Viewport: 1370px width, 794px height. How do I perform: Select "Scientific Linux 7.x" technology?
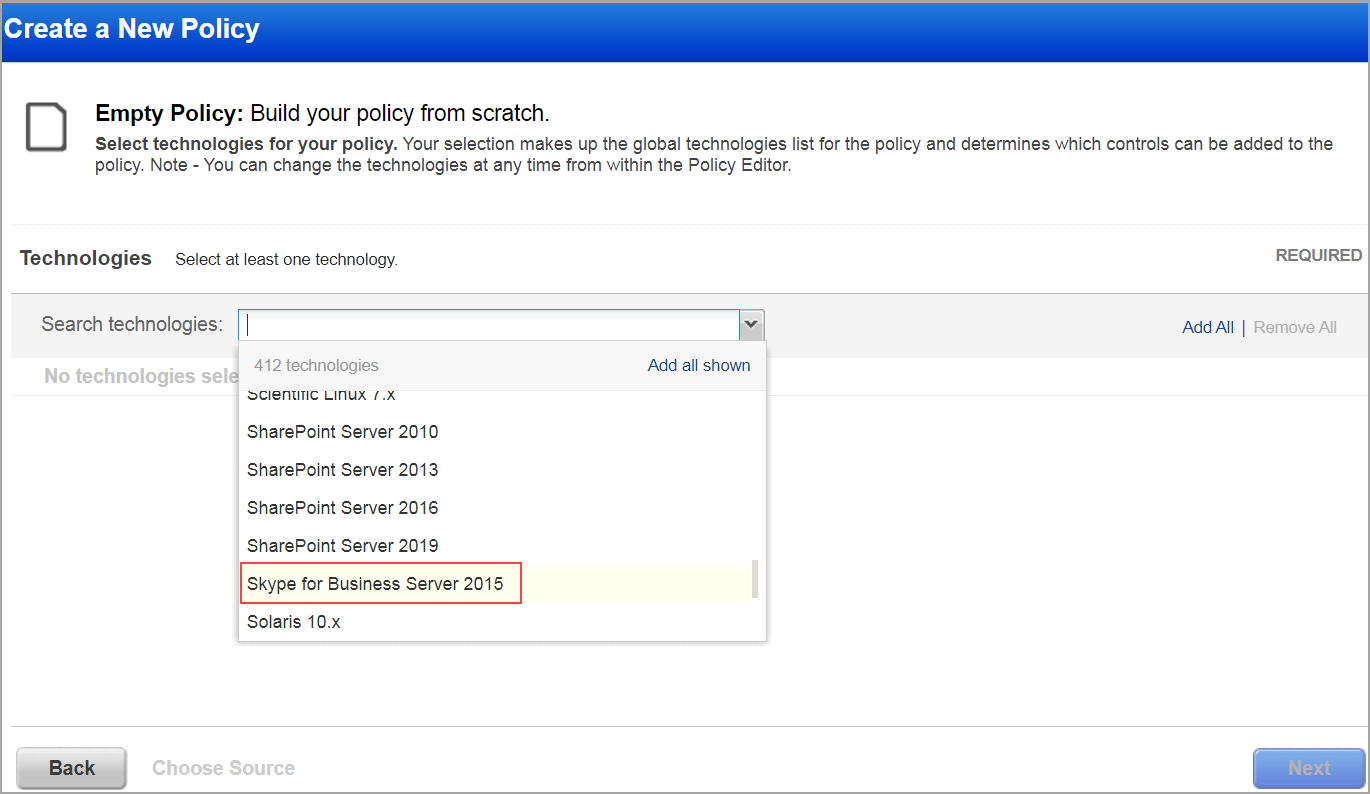coord(321,393)
